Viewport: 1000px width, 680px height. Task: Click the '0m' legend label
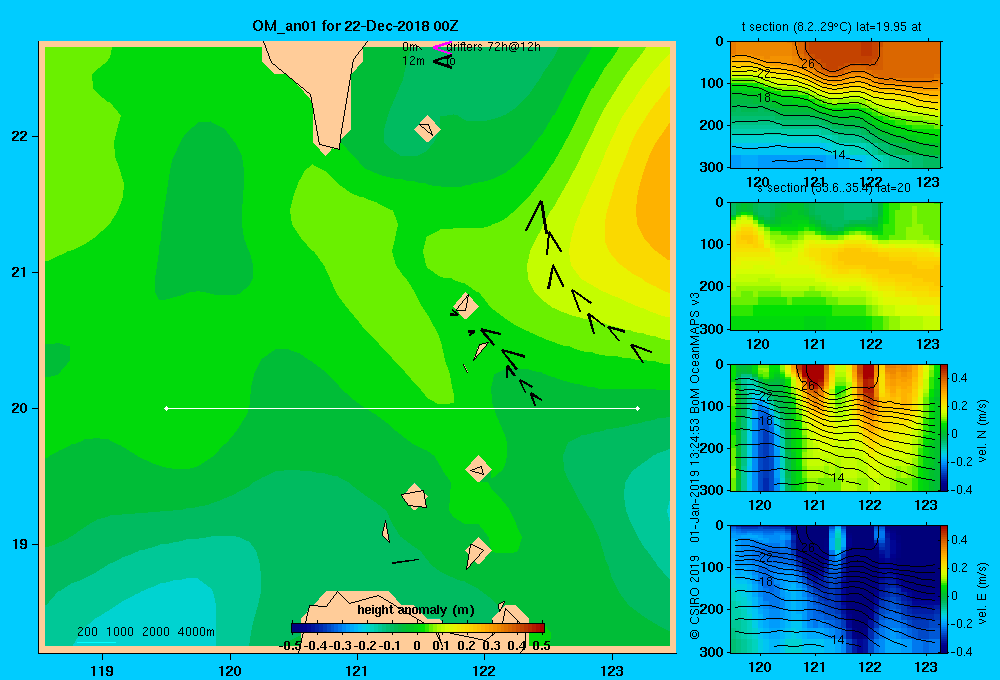411,47
